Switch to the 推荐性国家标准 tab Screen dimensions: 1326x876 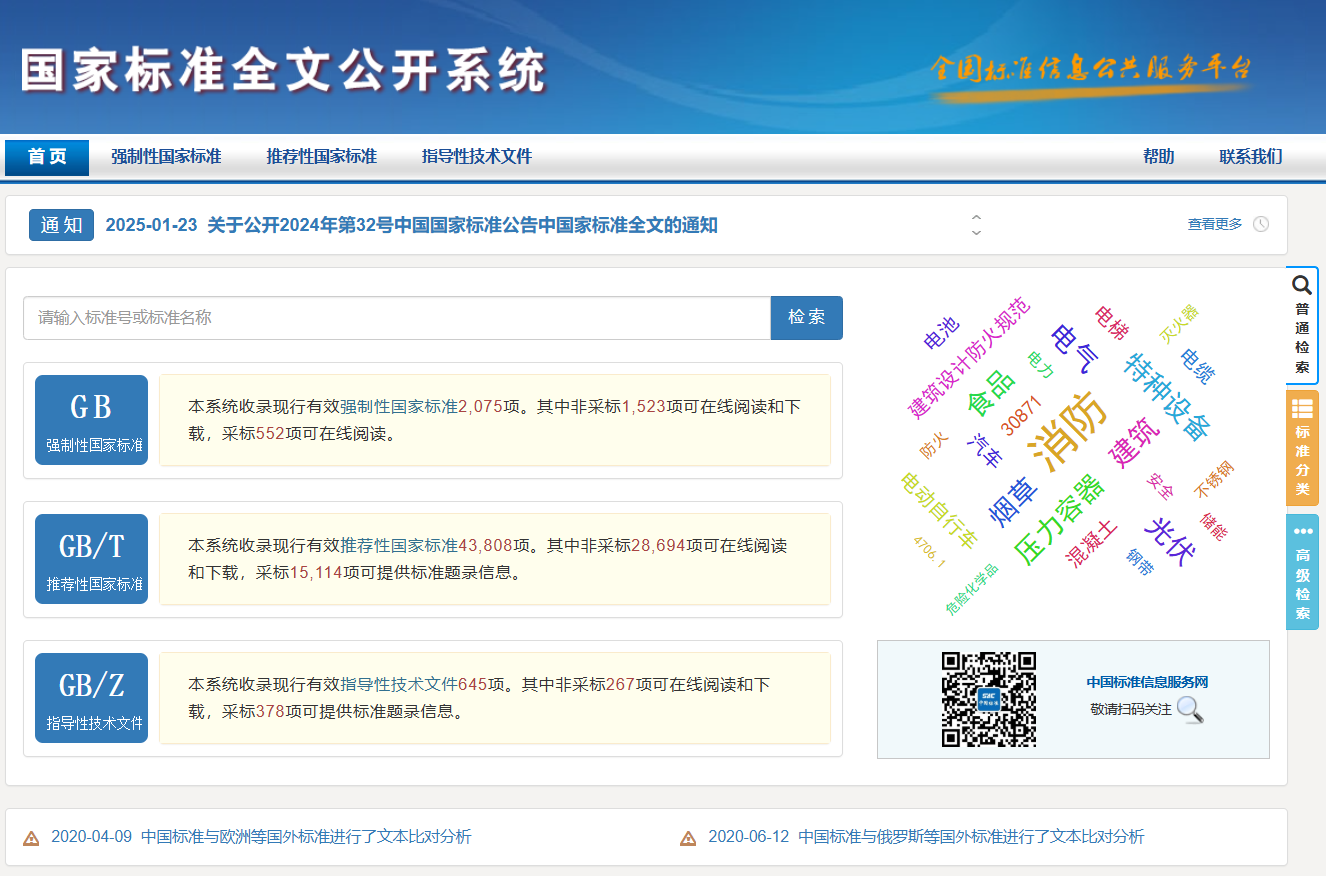click(322, 157)
